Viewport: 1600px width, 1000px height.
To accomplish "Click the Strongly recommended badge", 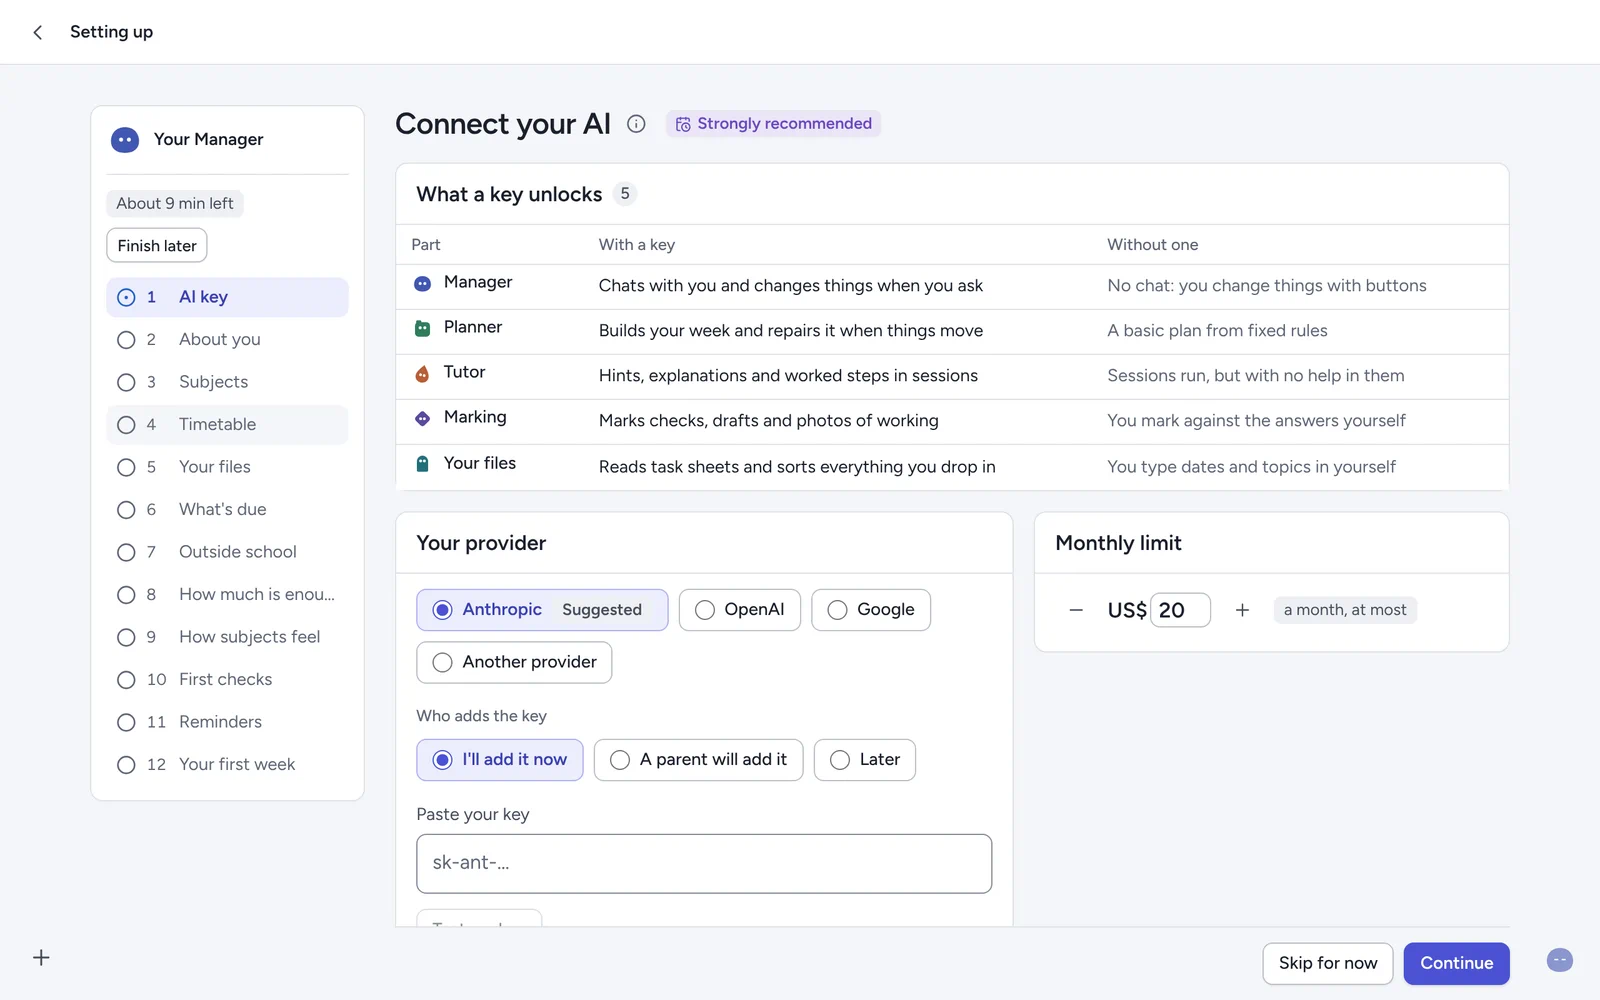I will (773, 124).
